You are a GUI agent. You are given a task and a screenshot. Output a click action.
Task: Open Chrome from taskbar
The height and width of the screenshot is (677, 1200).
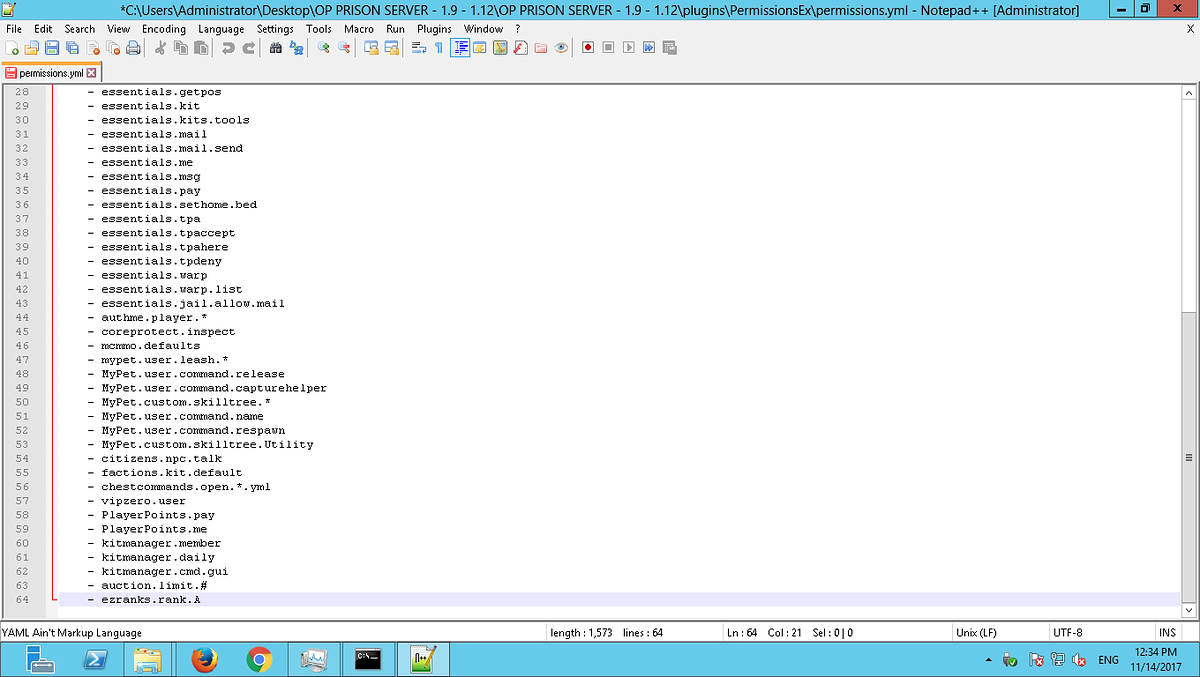click(259, 659)
